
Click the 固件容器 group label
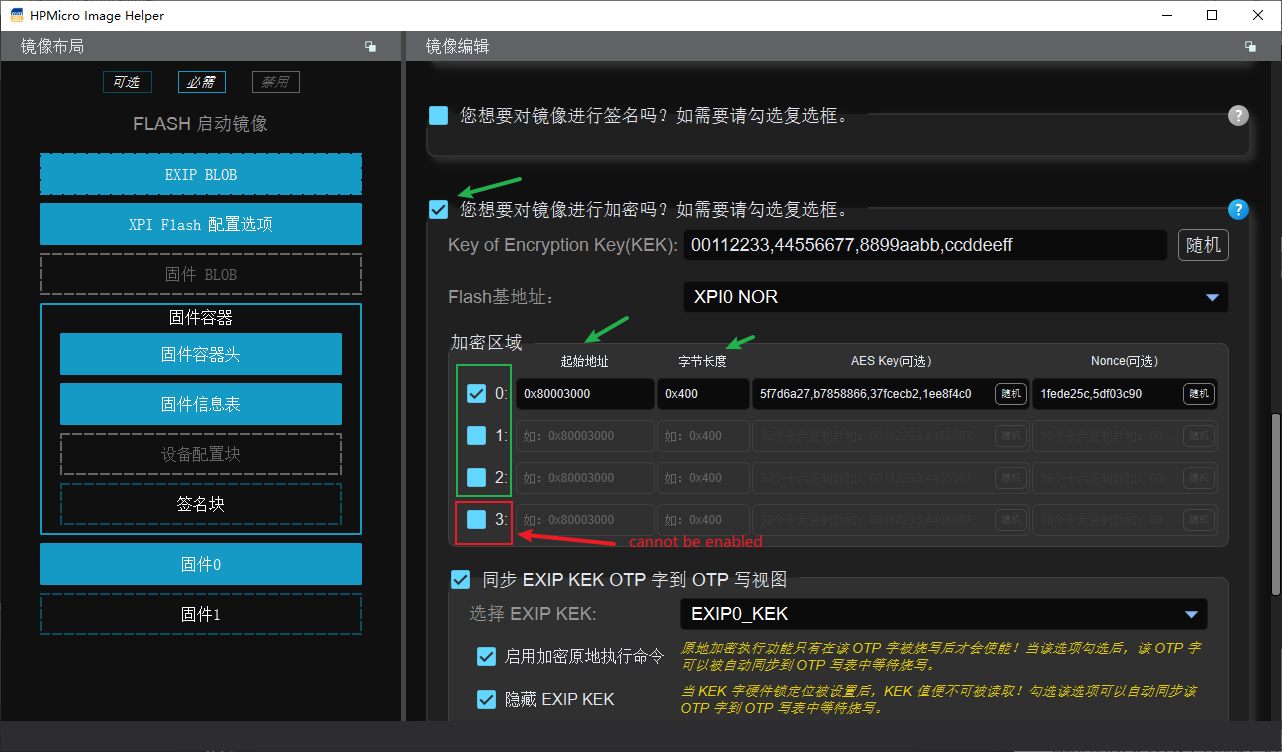(x=201, y=318)
